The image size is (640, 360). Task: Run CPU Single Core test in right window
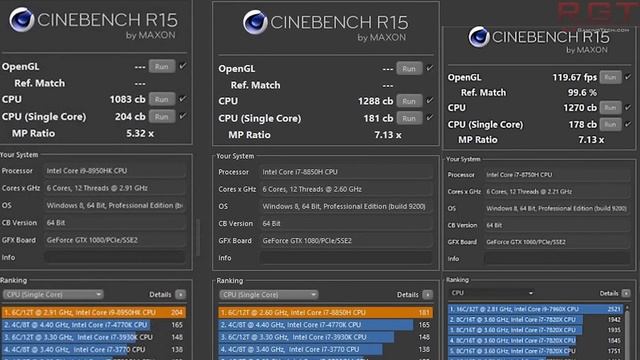(611, 124)
